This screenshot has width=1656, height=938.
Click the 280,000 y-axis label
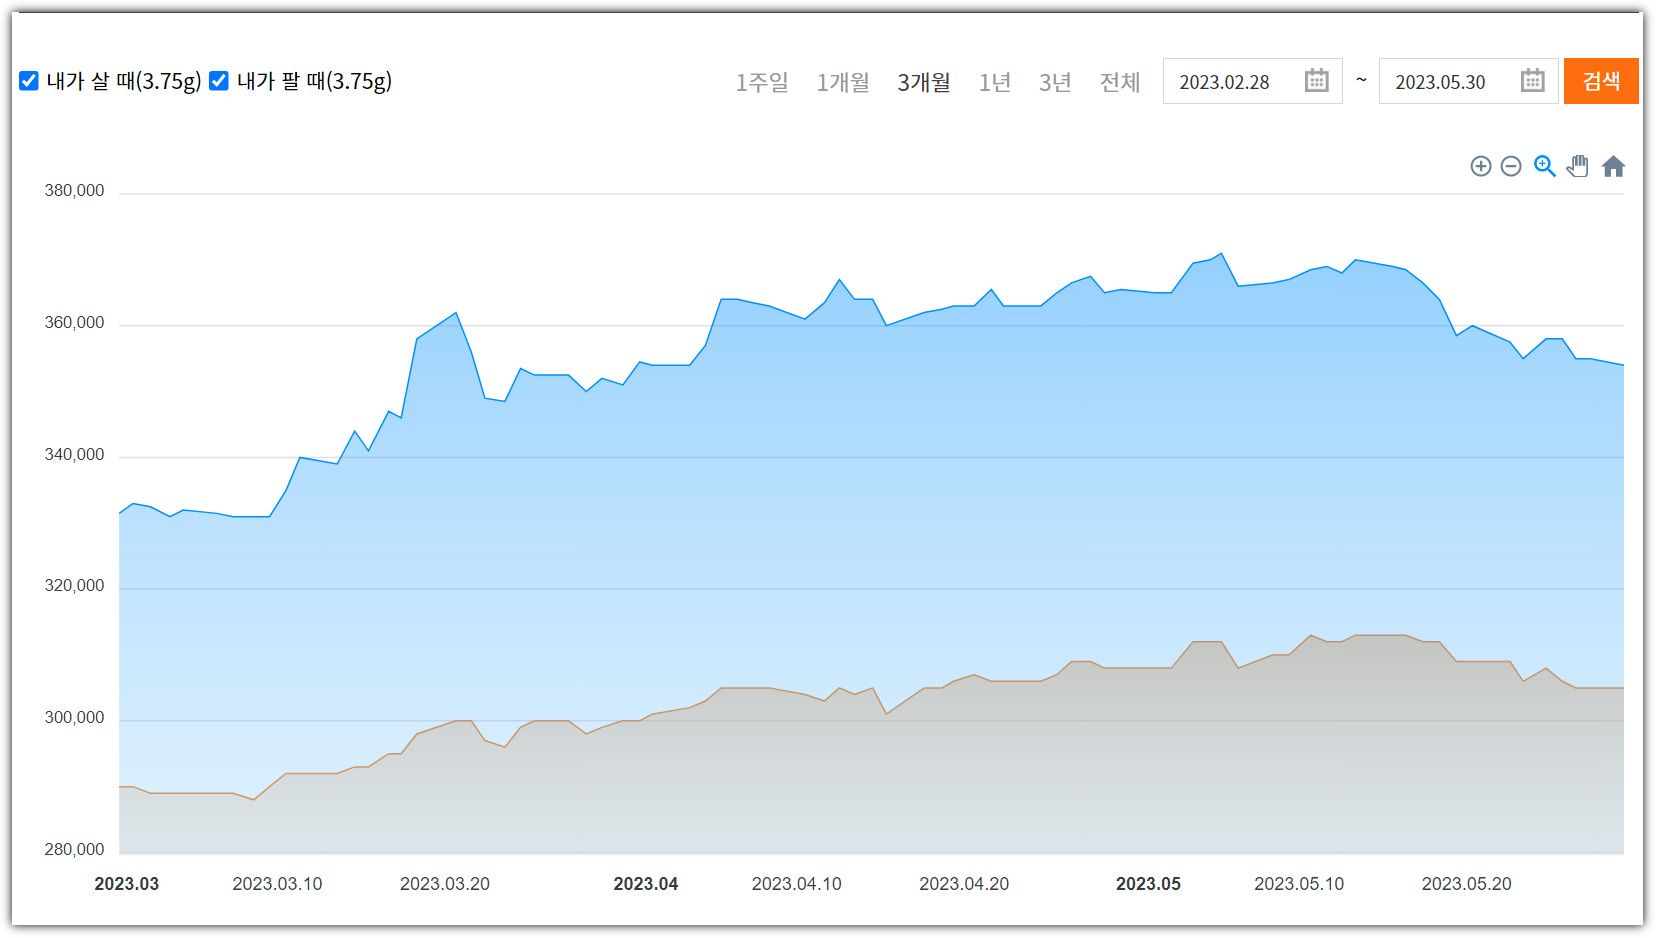(x=74, y=850)
